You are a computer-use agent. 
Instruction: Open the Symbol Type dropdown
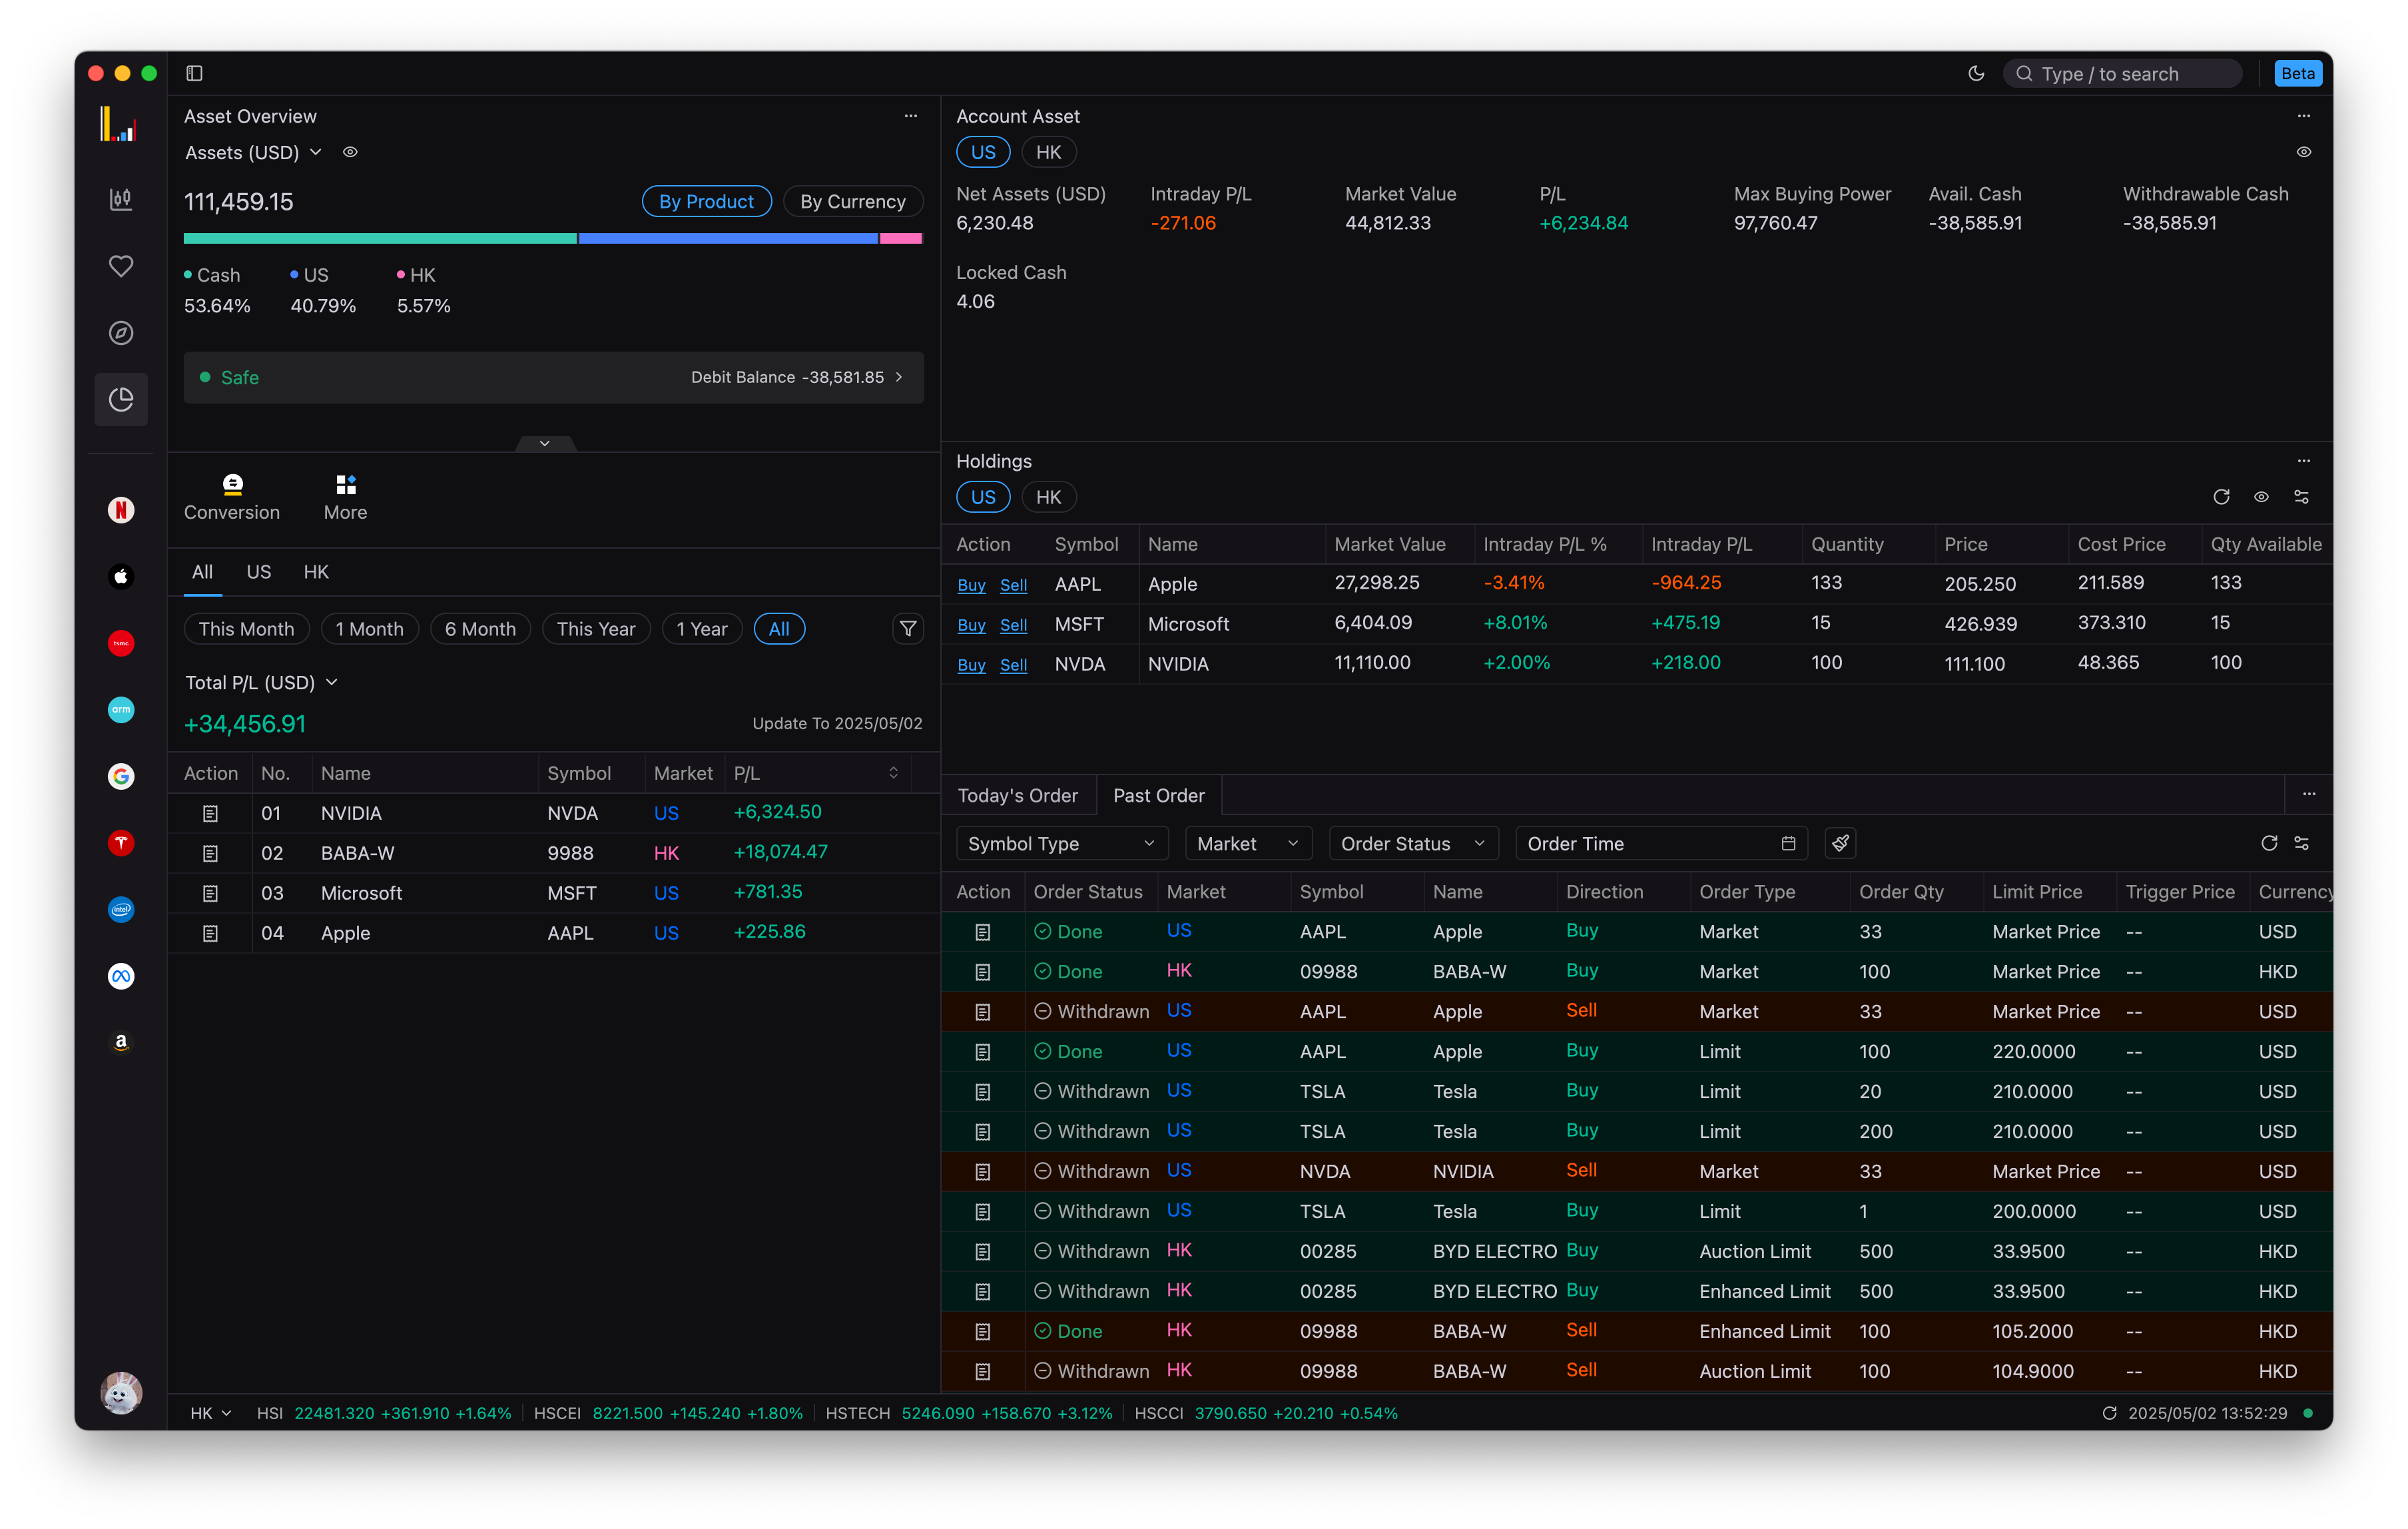coord(1061,844)
